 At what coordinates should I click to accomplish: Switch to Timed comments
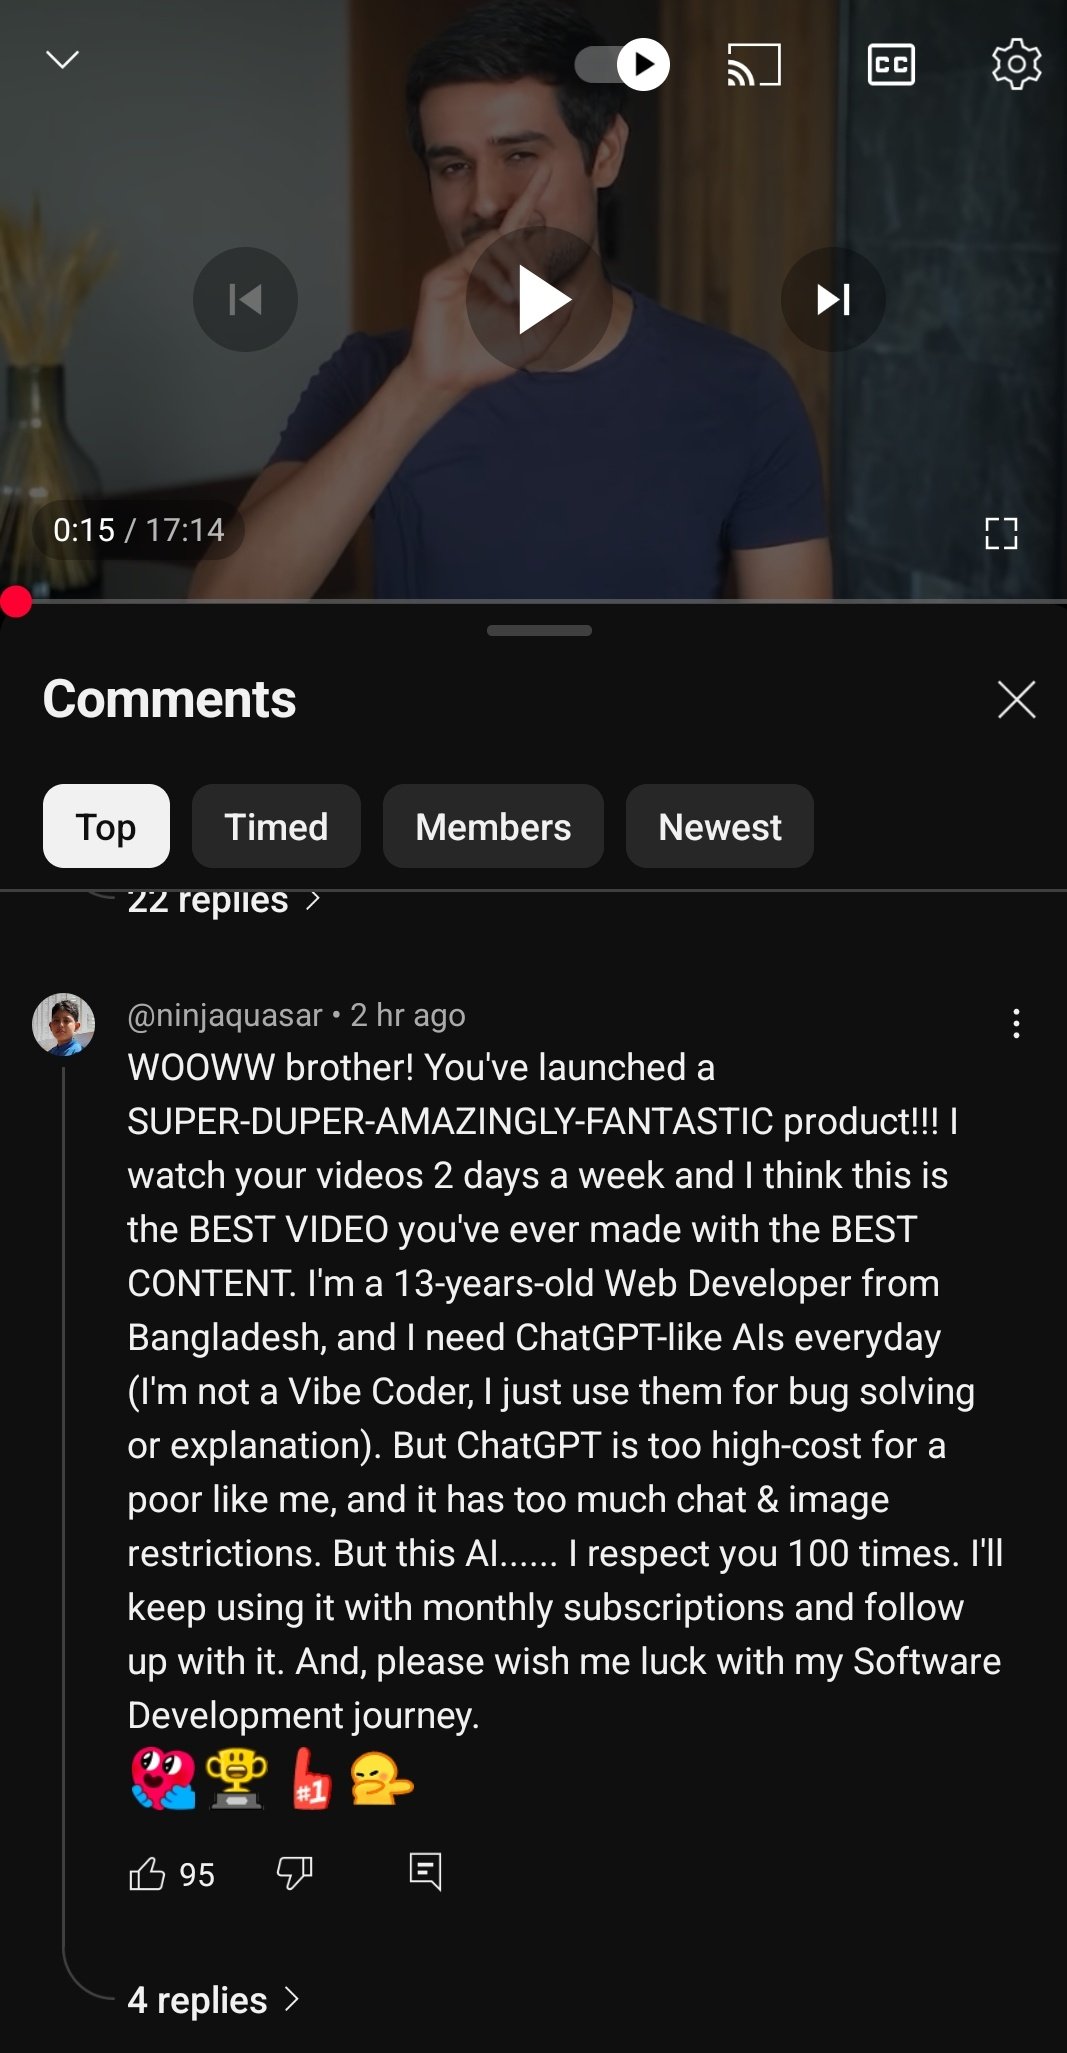(276, 826)
